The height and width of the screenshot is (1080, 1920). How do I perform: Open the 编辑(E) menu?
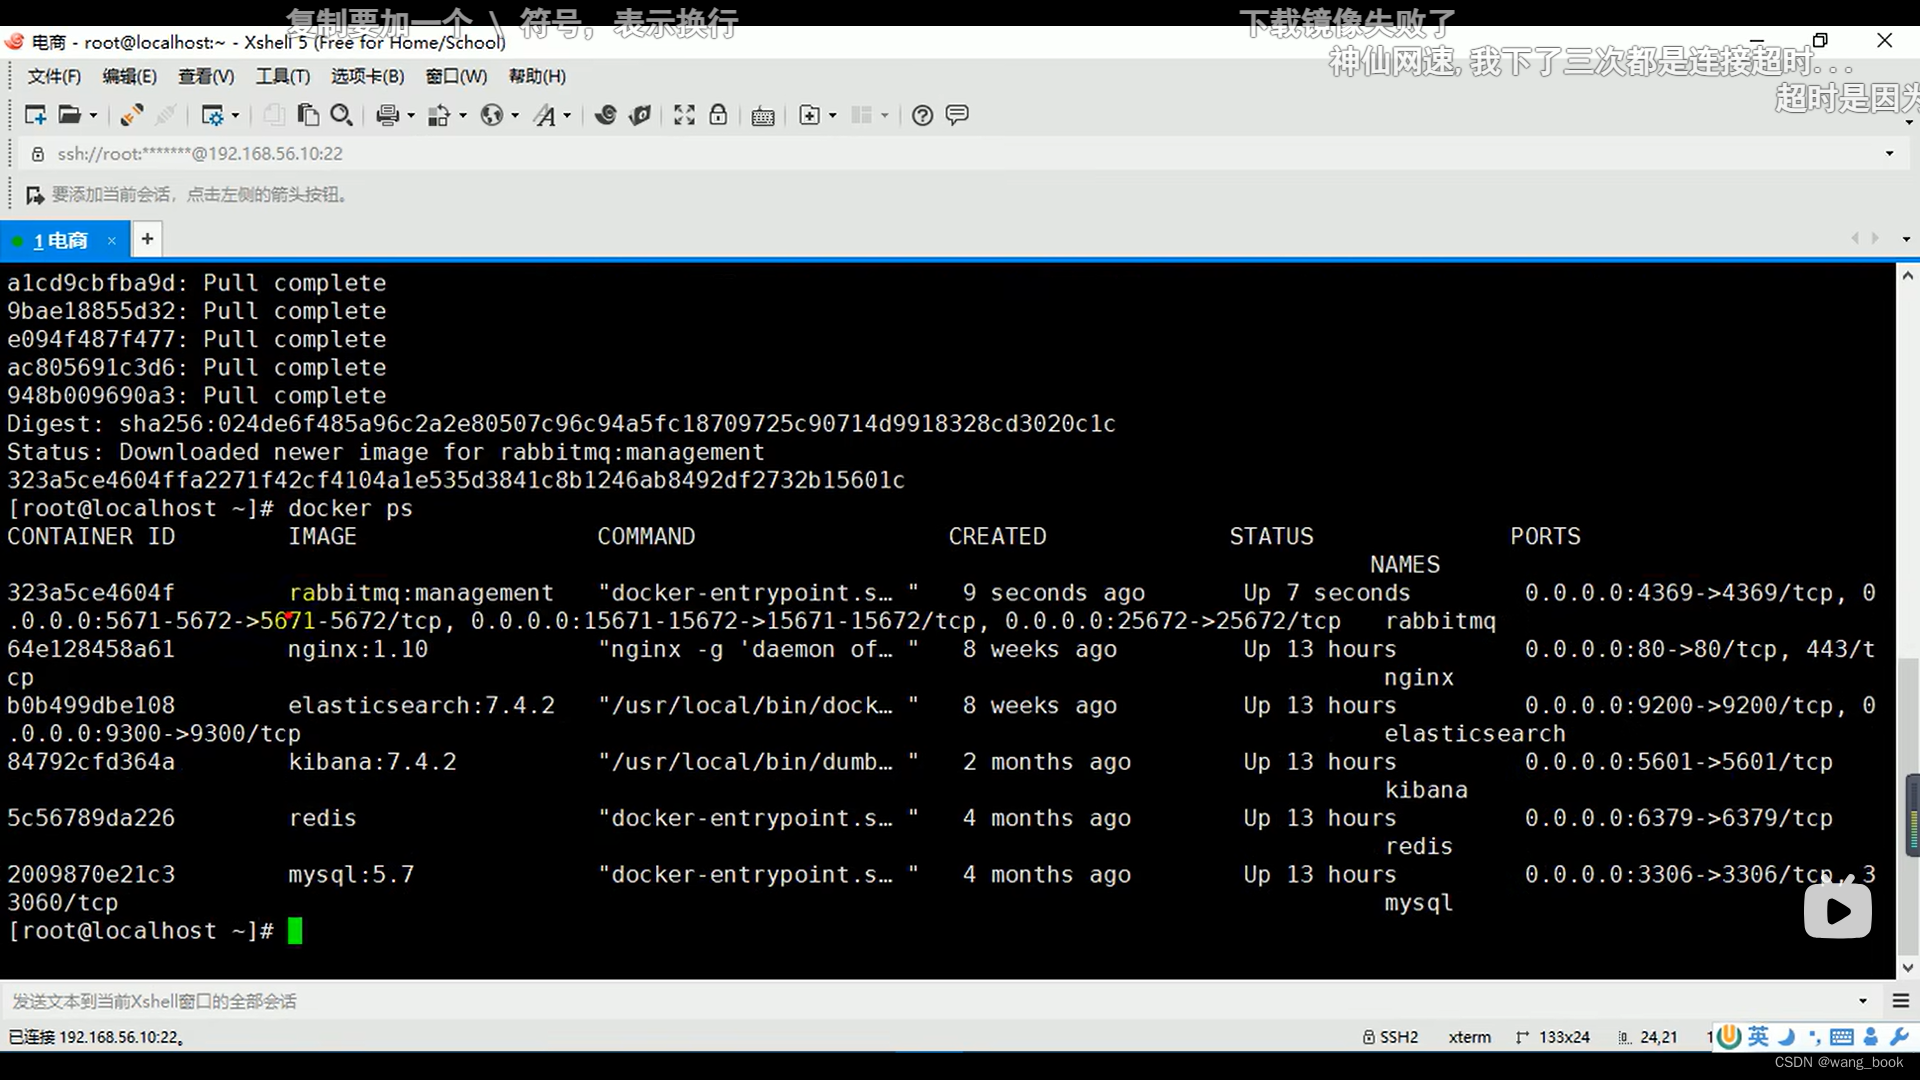point(129,76)
